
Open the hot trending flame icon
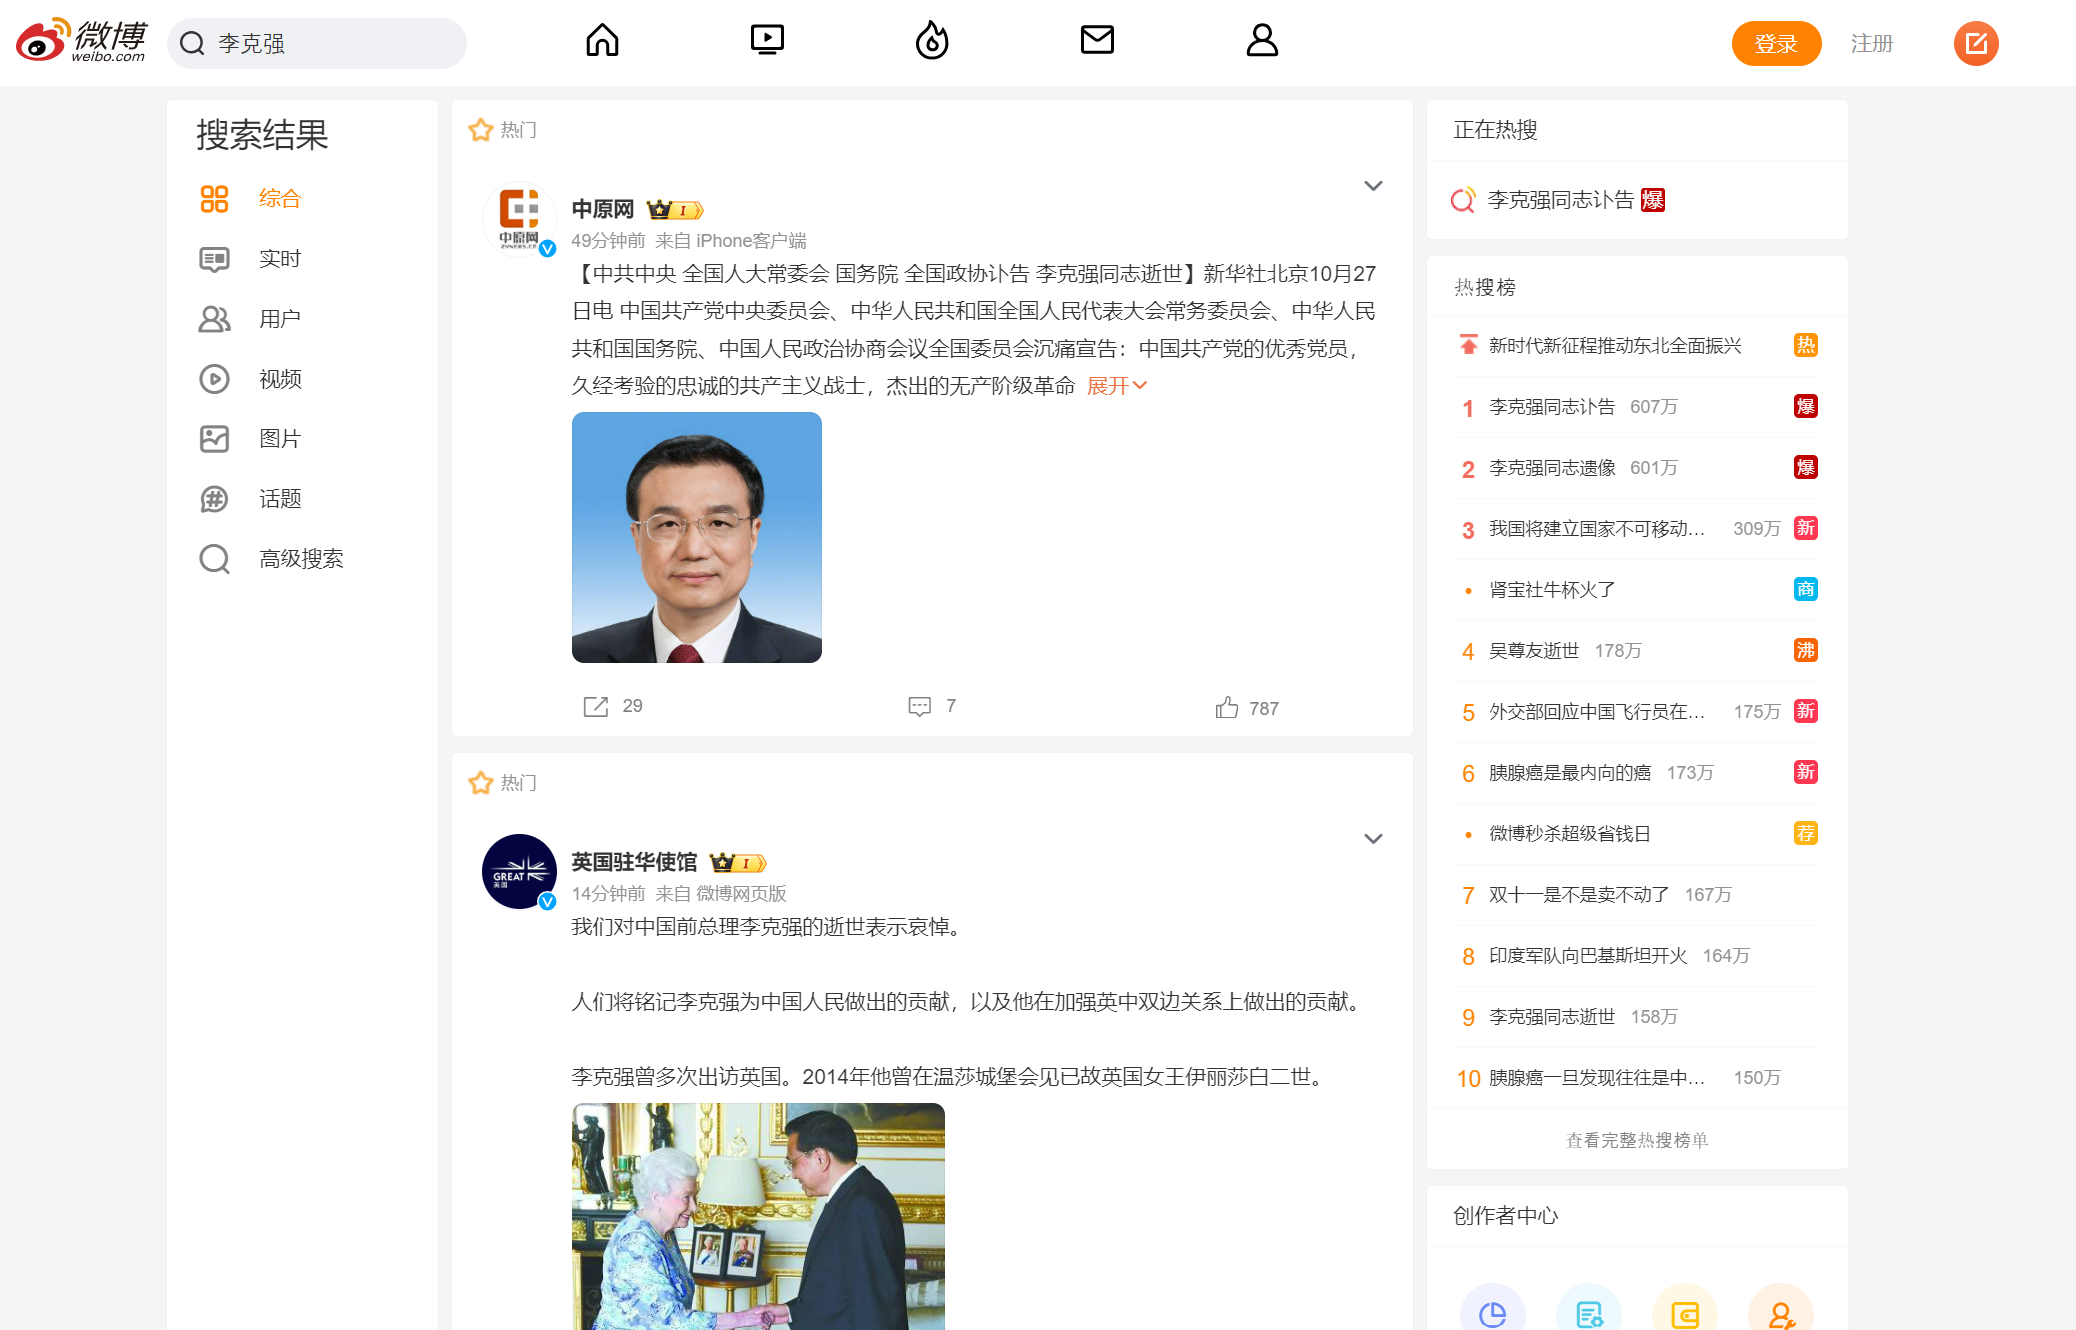932,41
